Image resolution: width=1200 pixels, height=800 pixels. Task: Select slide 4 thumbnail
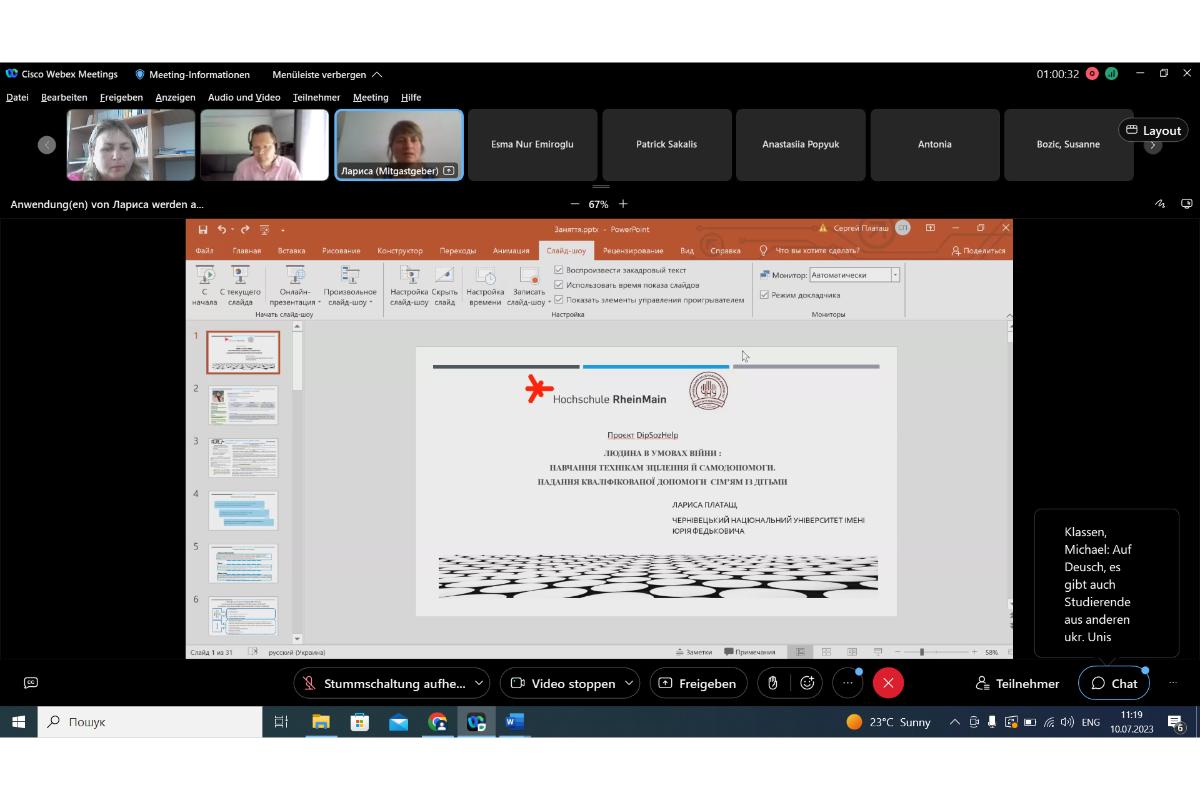click(243, 511)
